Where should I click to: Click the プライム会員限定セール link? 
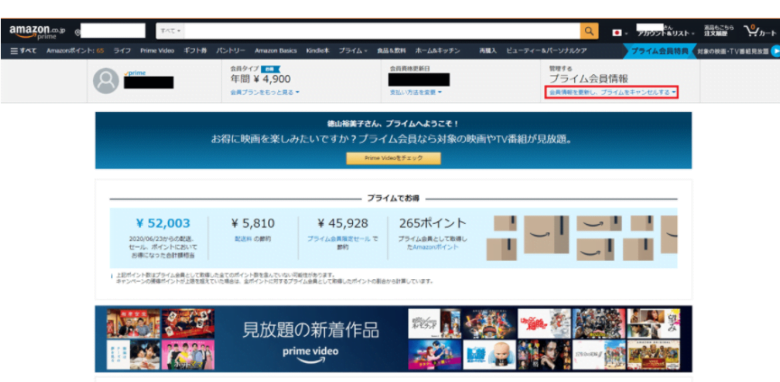(338, 239)
